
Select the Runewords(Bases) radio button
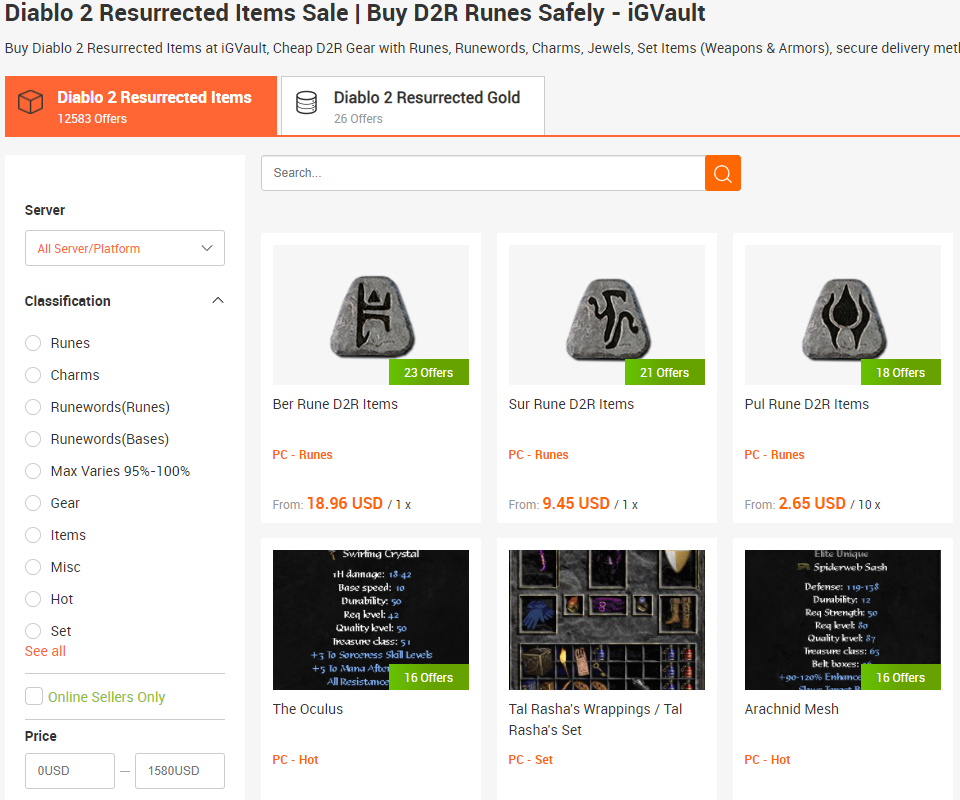click(33, 439)
